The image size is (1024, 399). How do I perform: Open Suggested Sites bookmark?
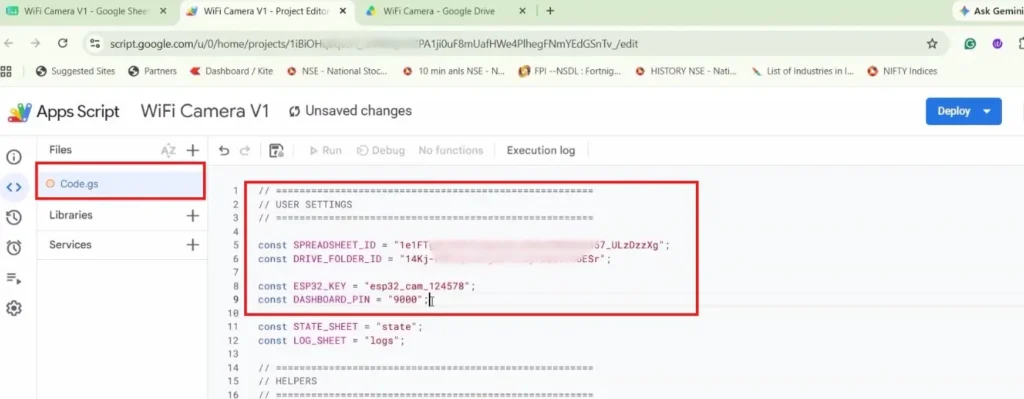click(75, 71)
